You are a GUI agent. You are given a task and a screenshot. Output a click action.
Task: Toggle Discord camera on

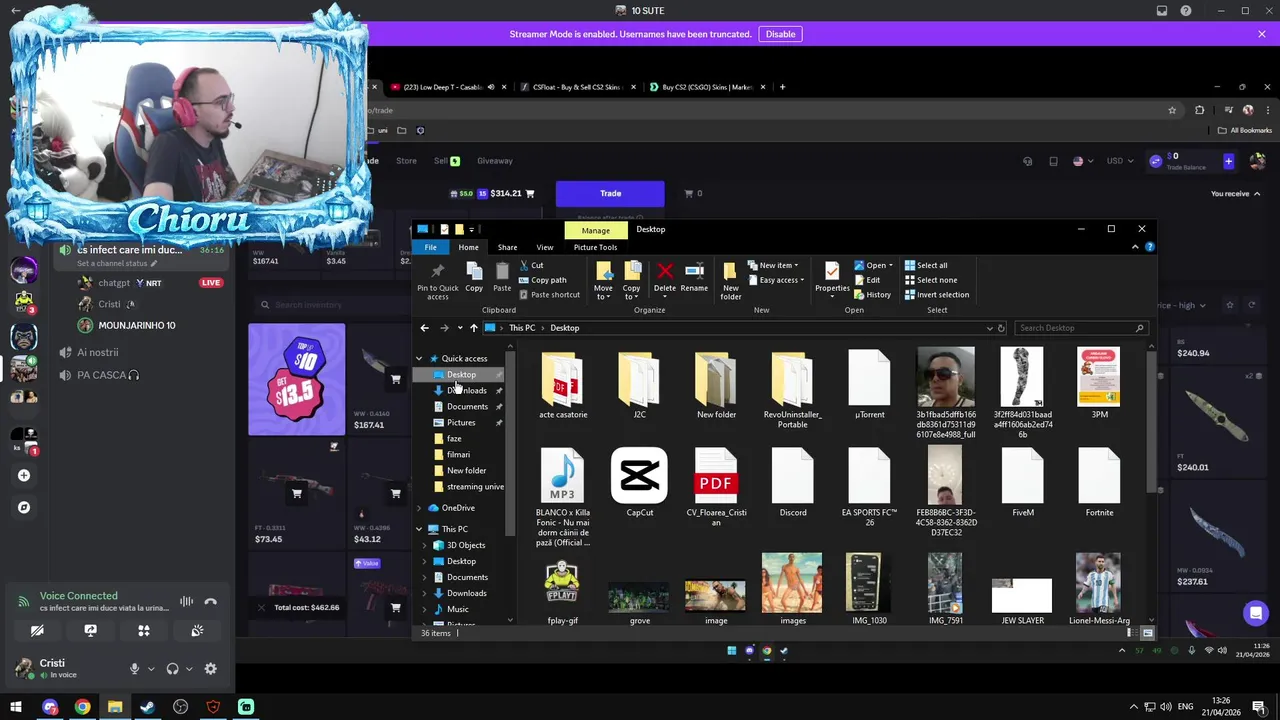click(x=38, y=631)
